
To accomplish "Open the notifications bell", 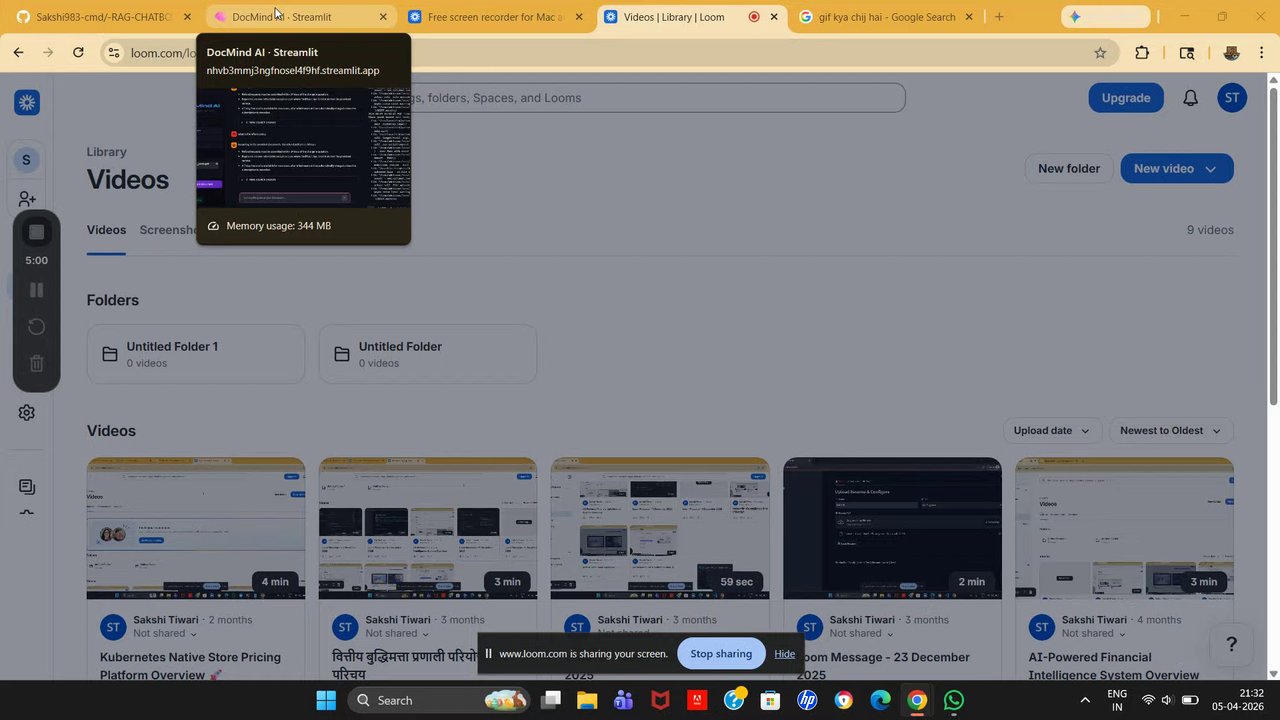I will tap(1190, 98).
